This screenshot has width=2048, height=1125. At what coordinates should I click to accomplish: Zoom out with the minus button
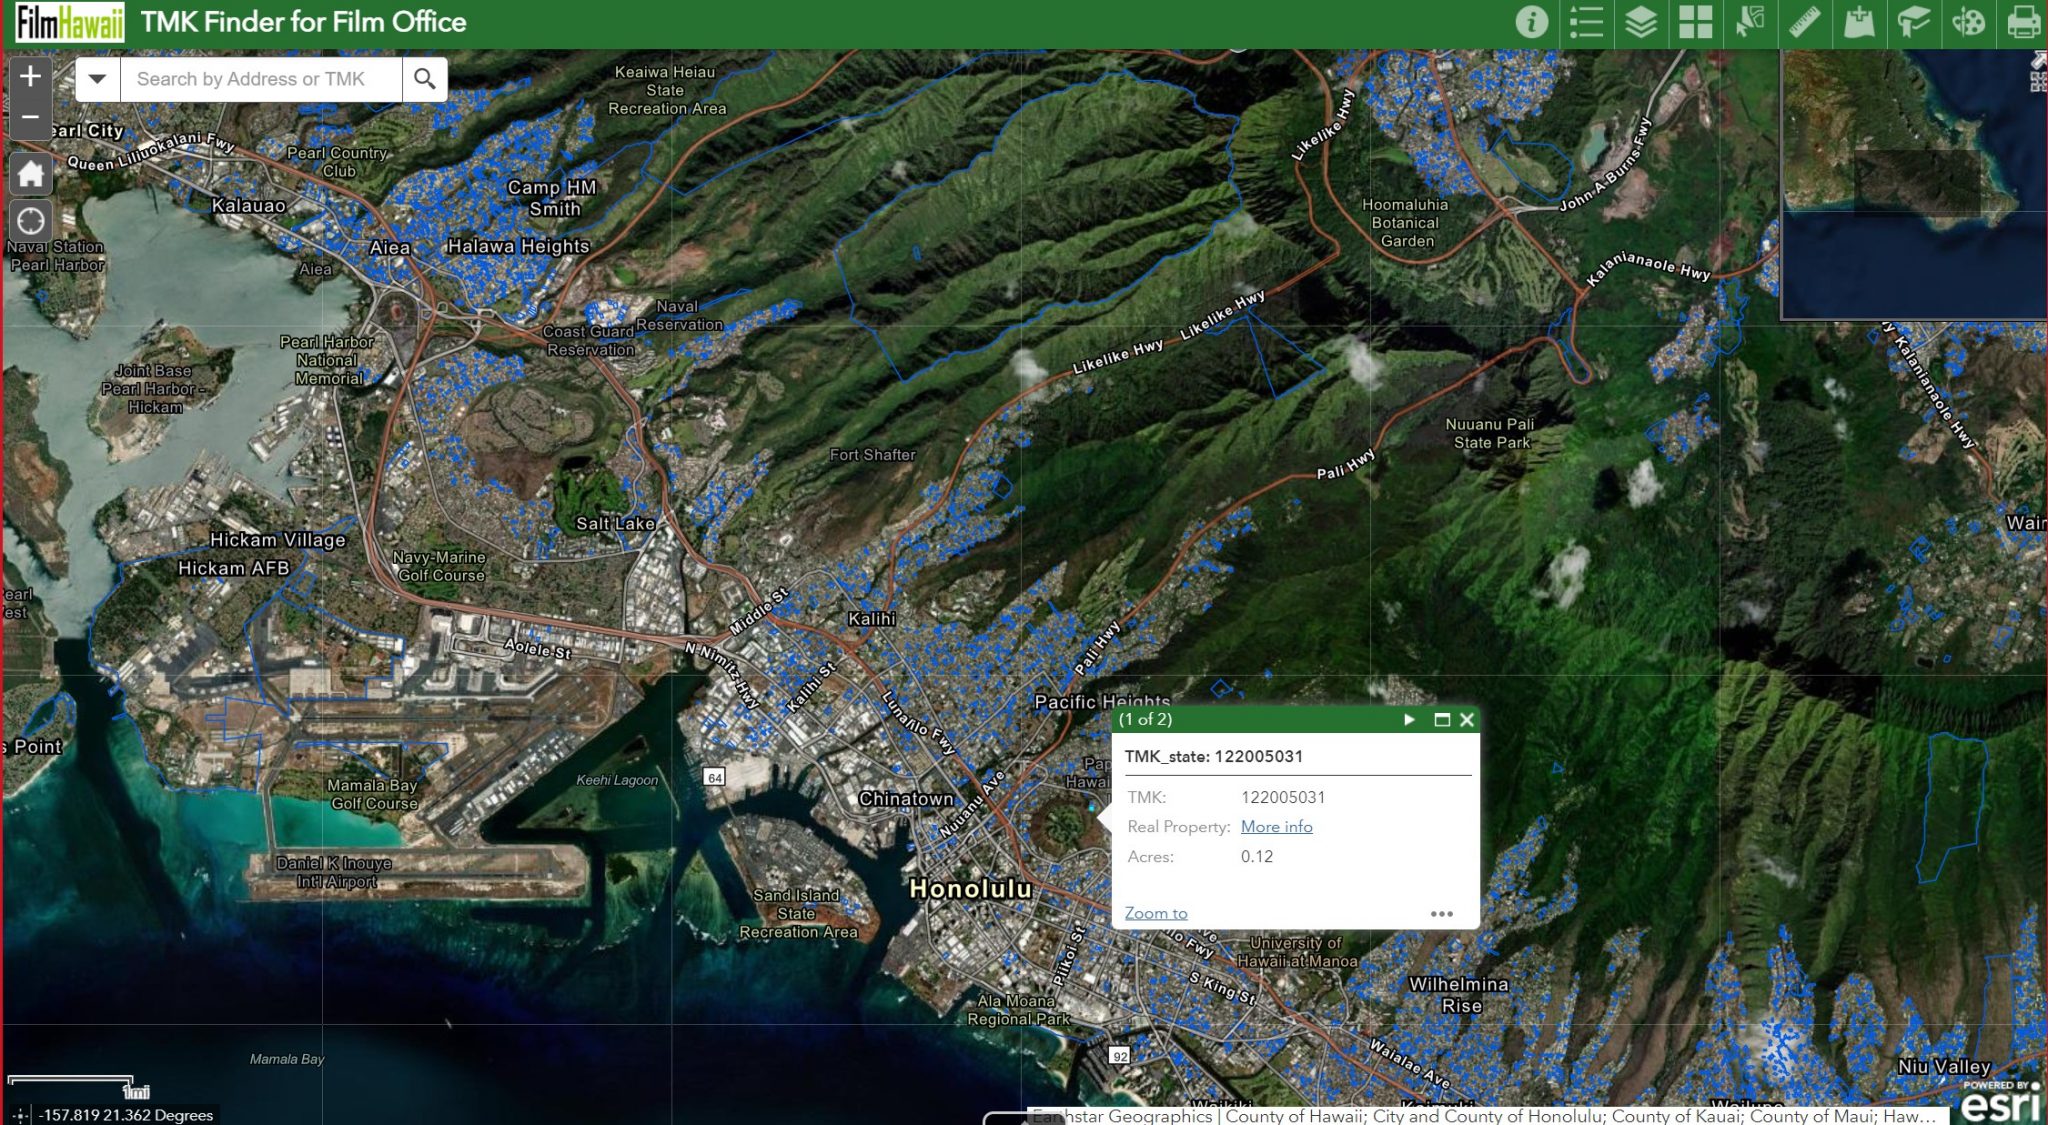[30, 117]
